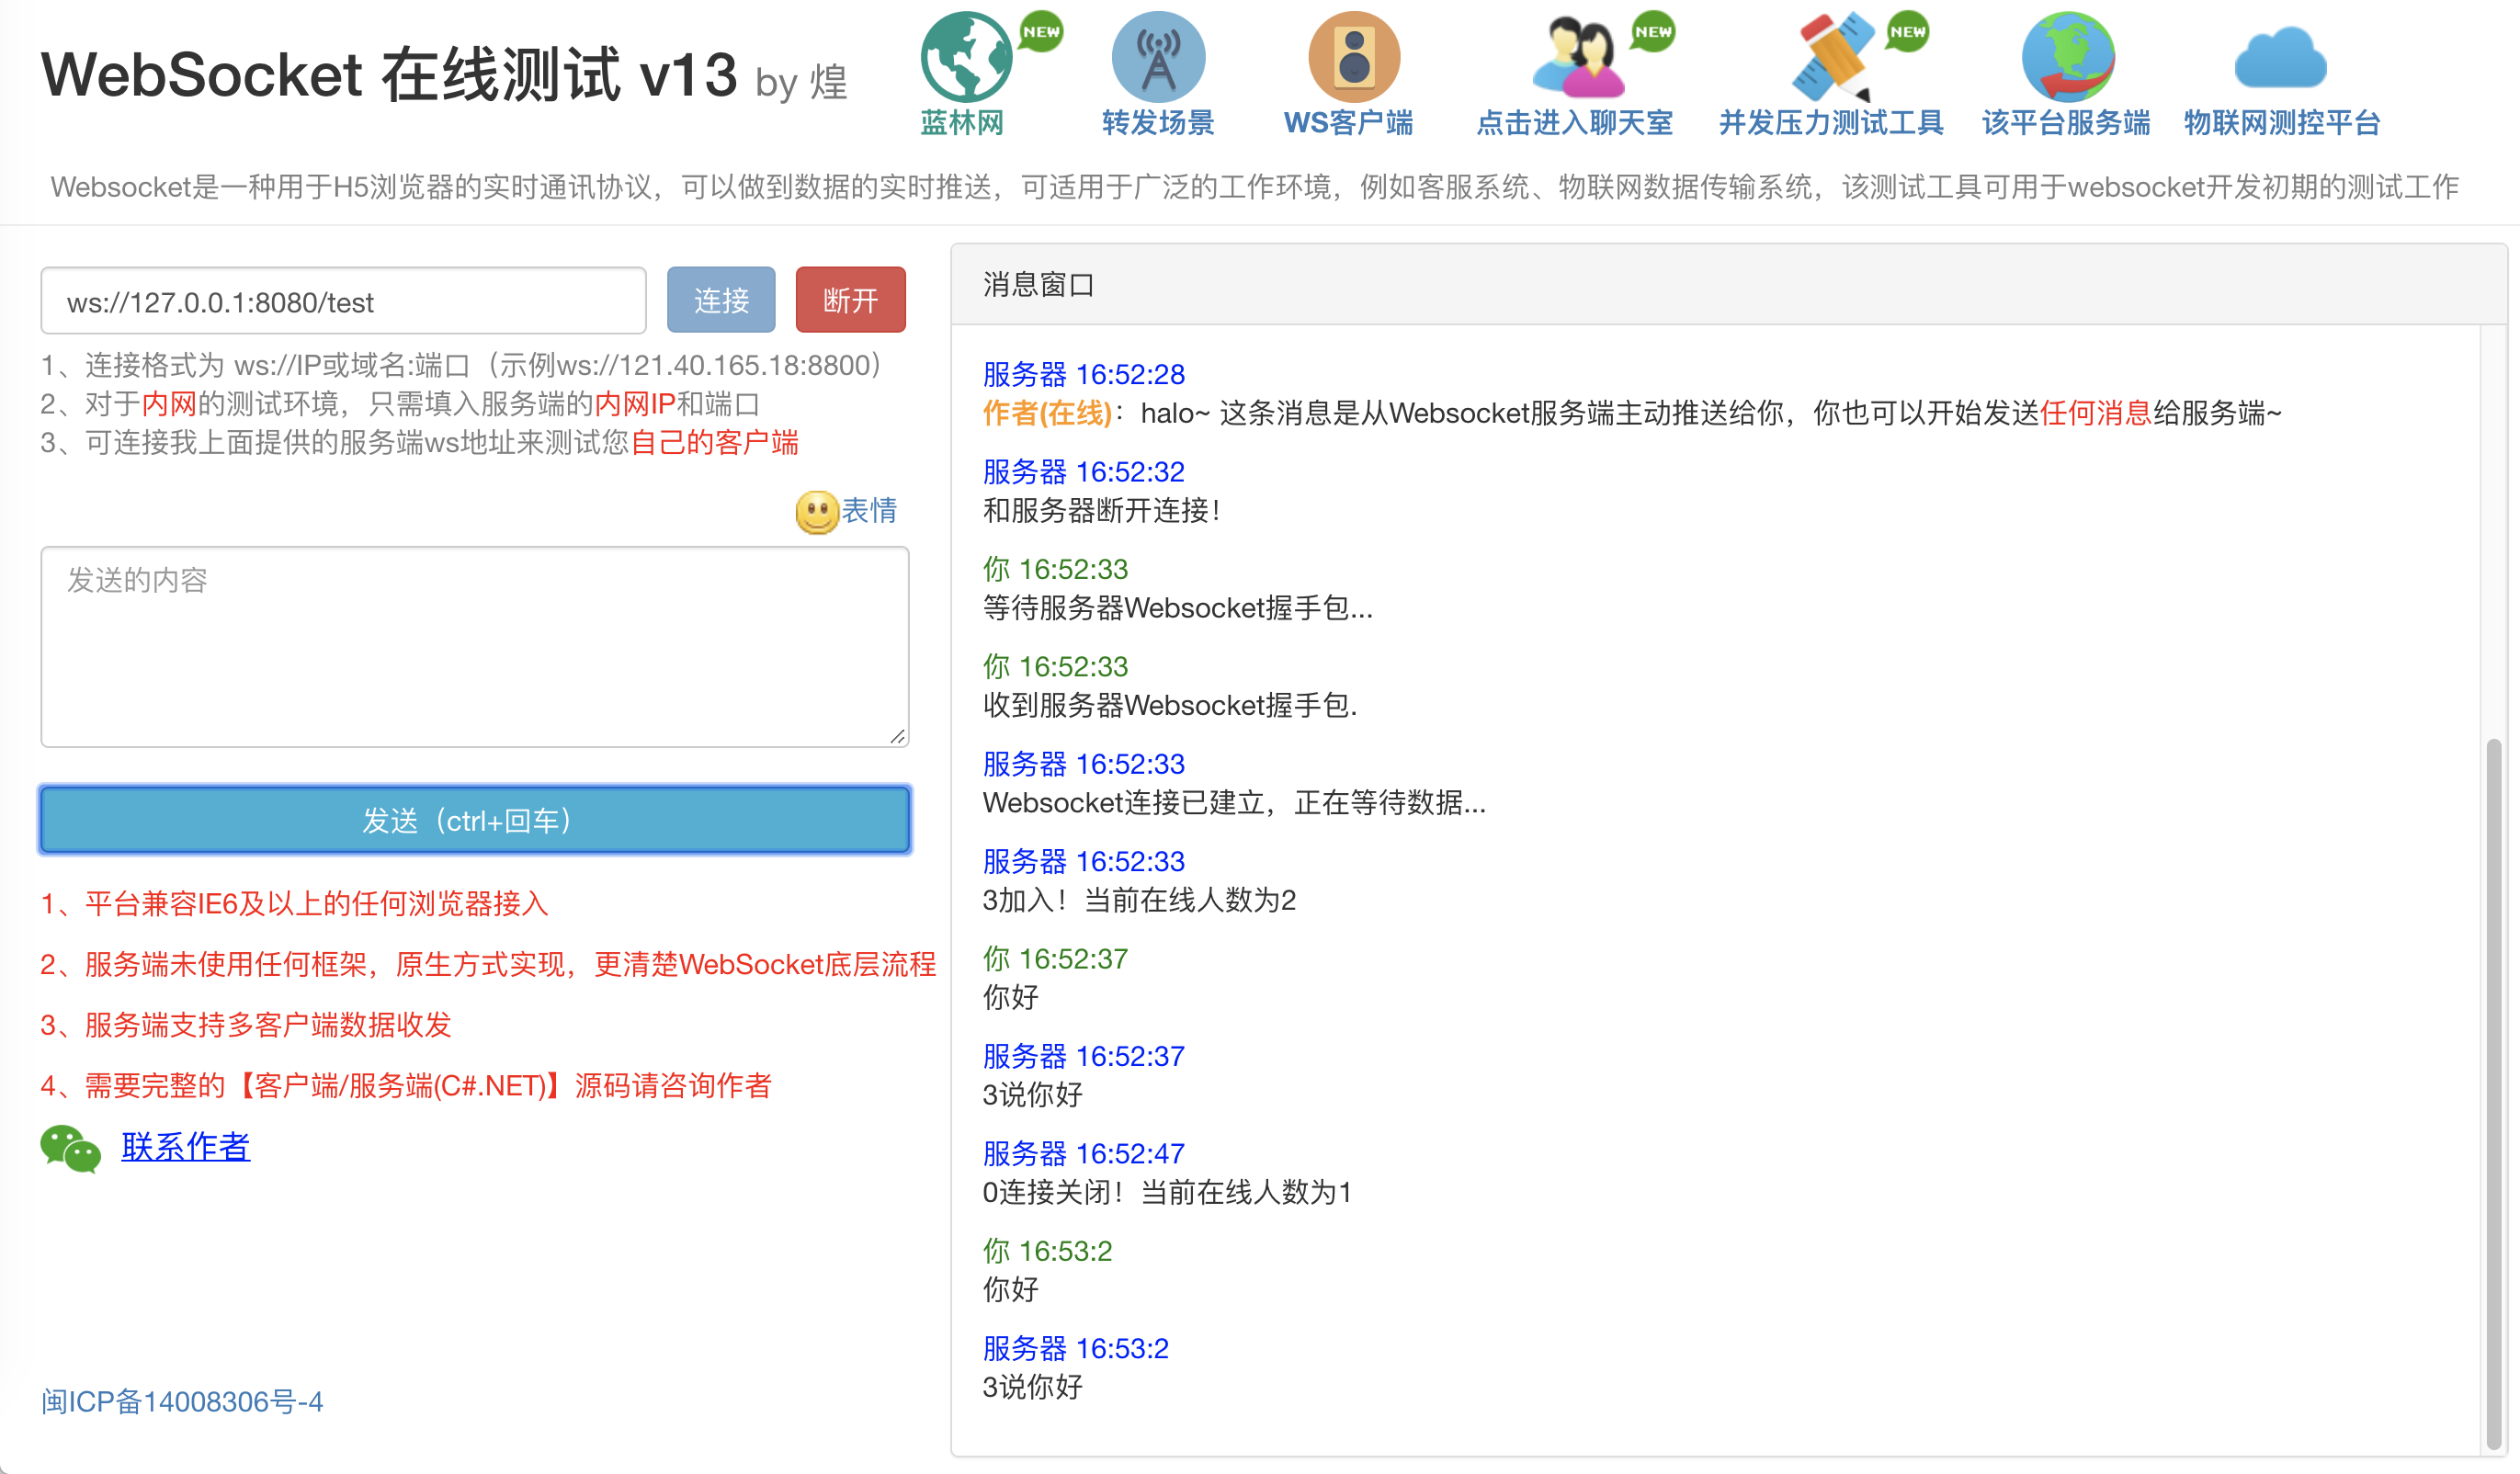The height and width of the screenshot is (1474, 2520).
Task: Open the 该平台服务端 globe icon
Action: [x=2067, y=57]
